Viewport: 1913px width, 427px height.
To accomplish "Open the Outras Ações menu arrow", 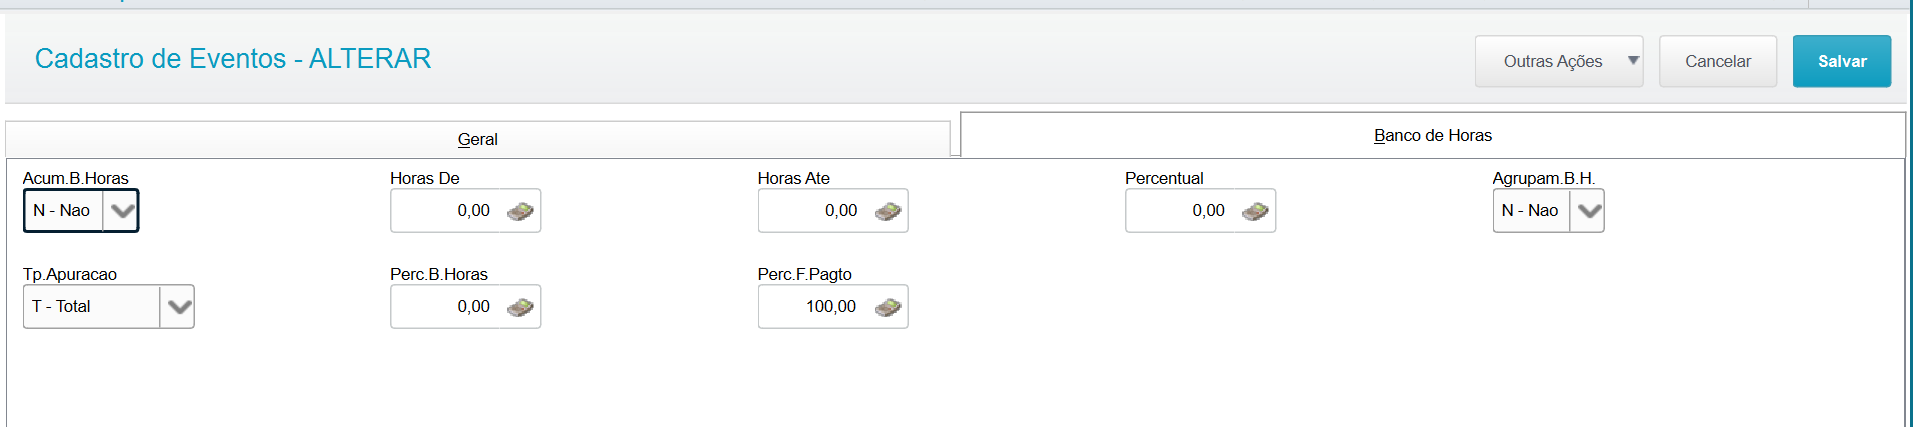I will [1633, 61].
